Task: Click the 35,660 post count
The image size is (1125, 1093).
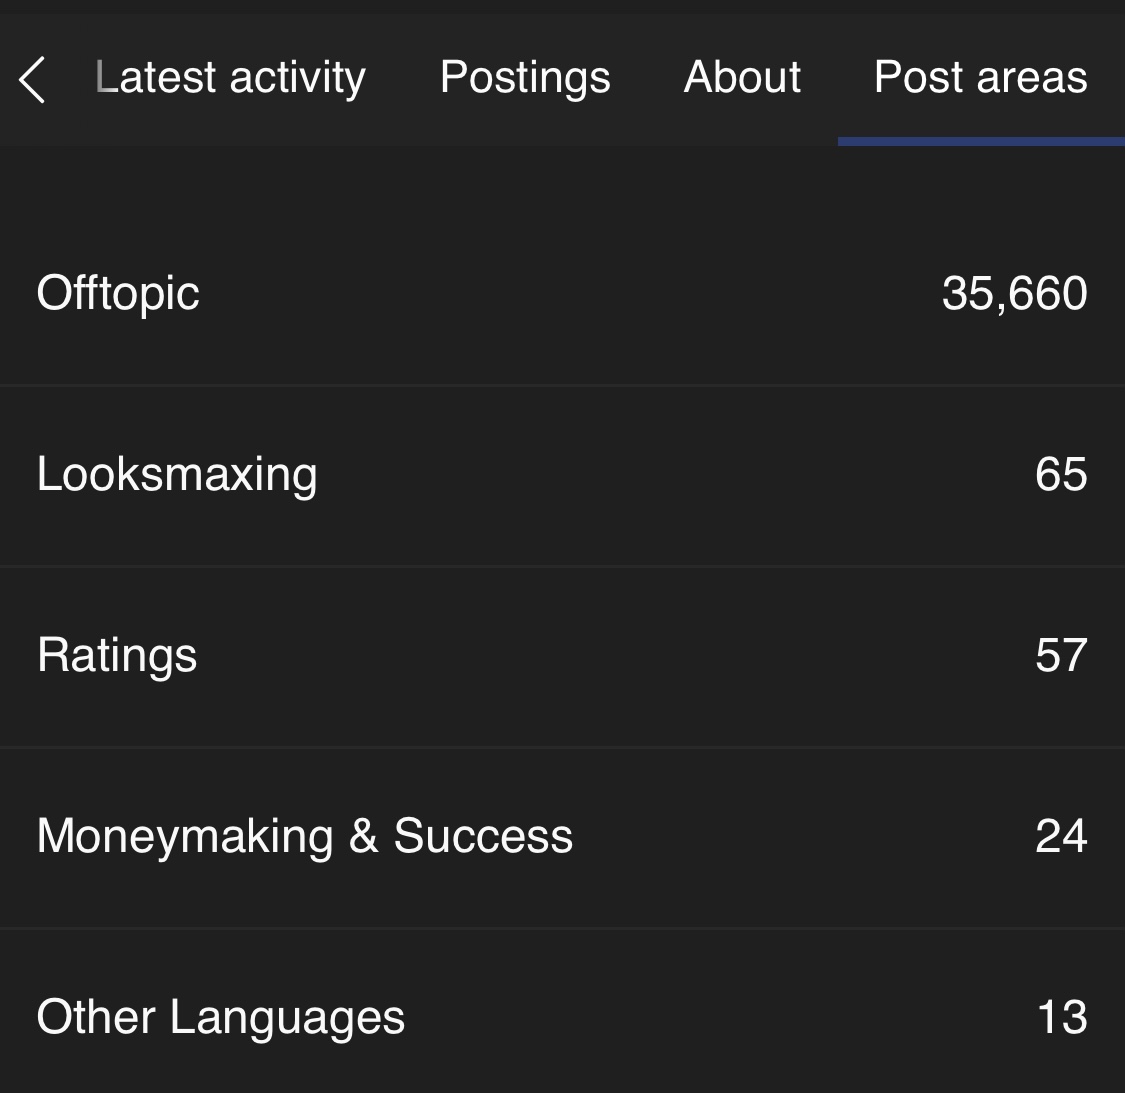Action: point(1014,293)
